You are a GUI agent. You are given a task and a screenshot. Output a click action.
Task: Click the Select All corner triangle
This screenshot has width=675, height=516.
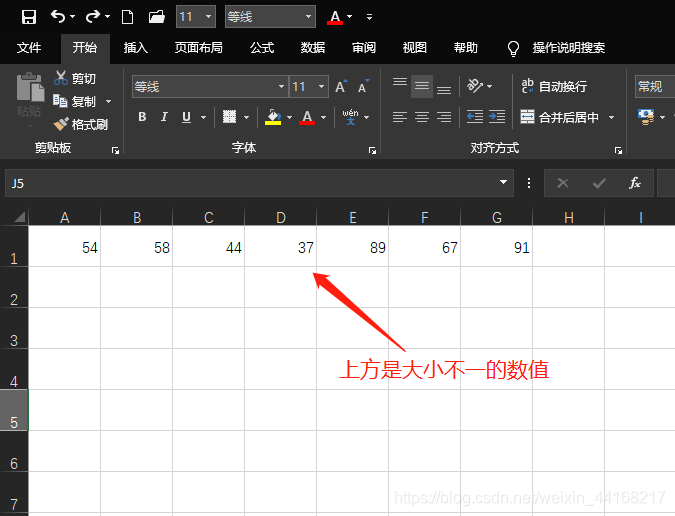(19, 216)
